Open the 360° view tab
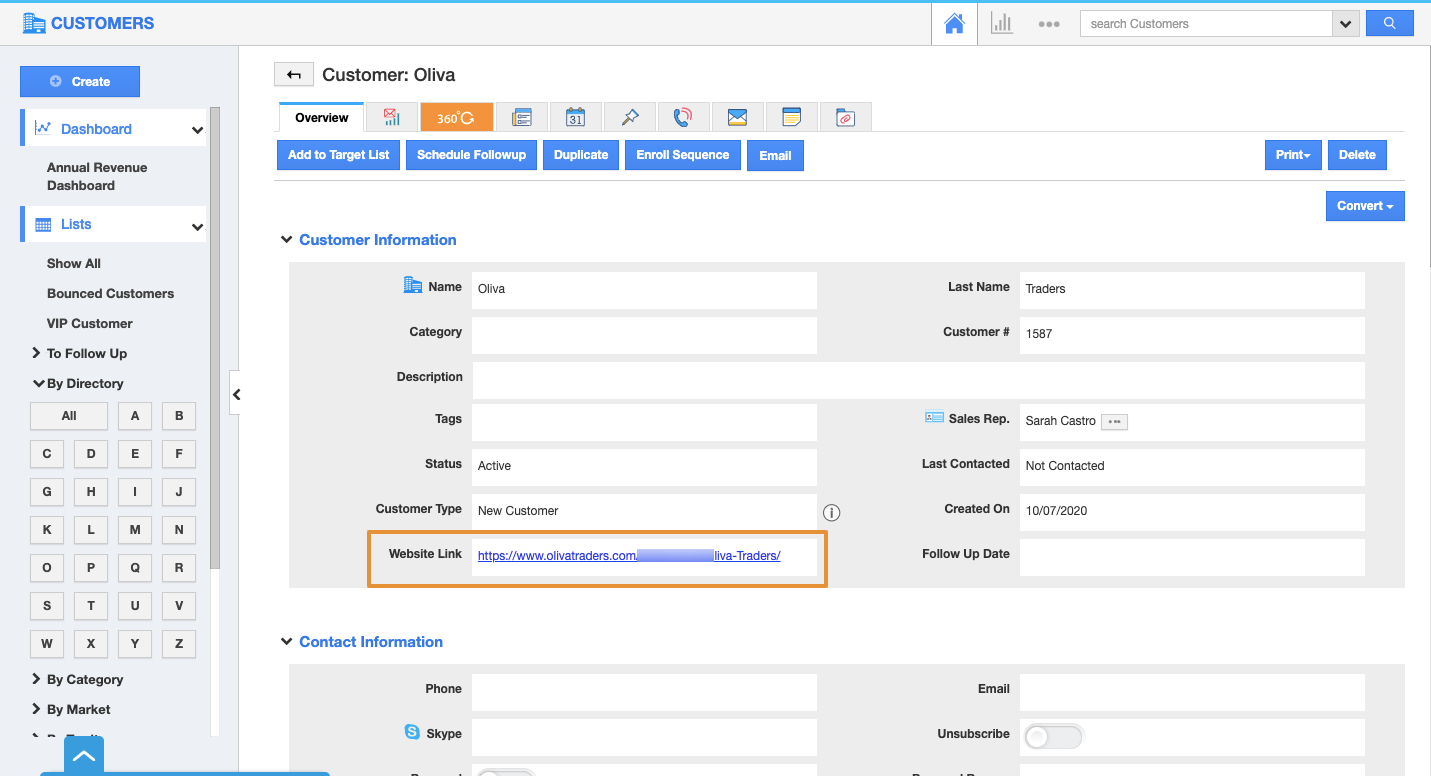Image resolution: width=1431 pixels, height=776 pixels. coord(456,118)
